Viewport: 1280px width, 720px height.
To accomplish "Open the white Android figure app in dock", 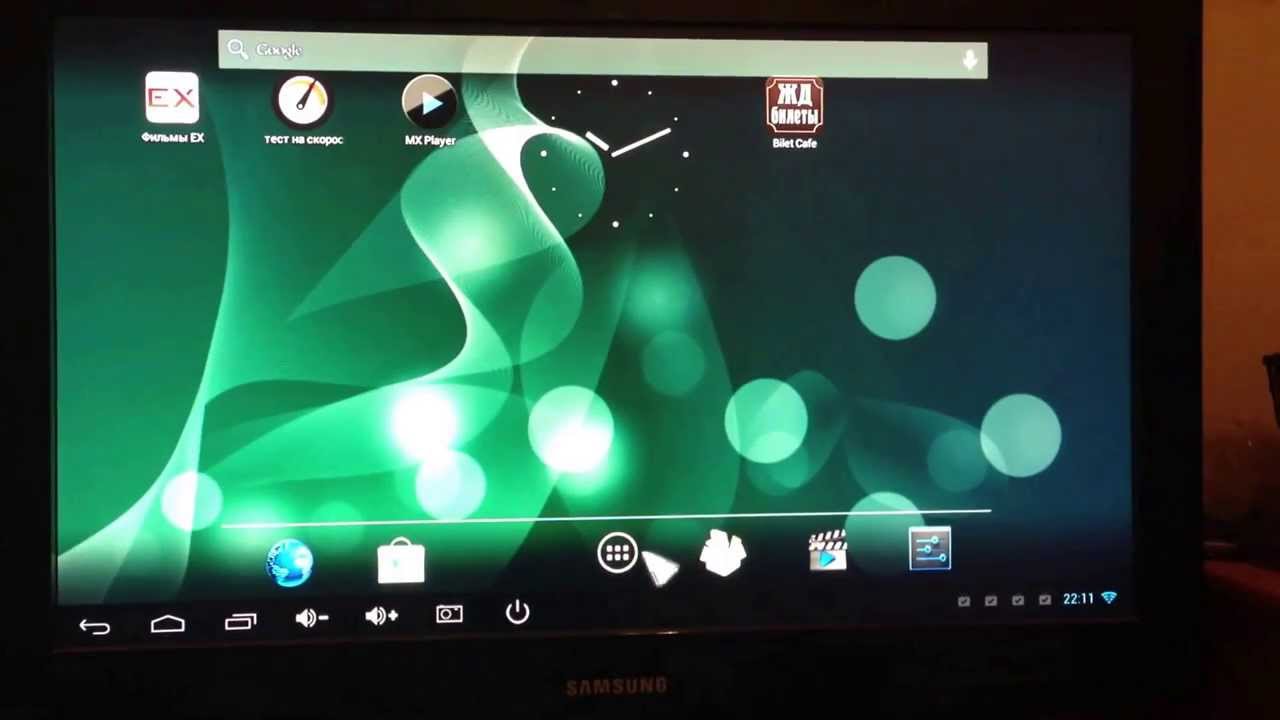I will click(x=723, y=553).
